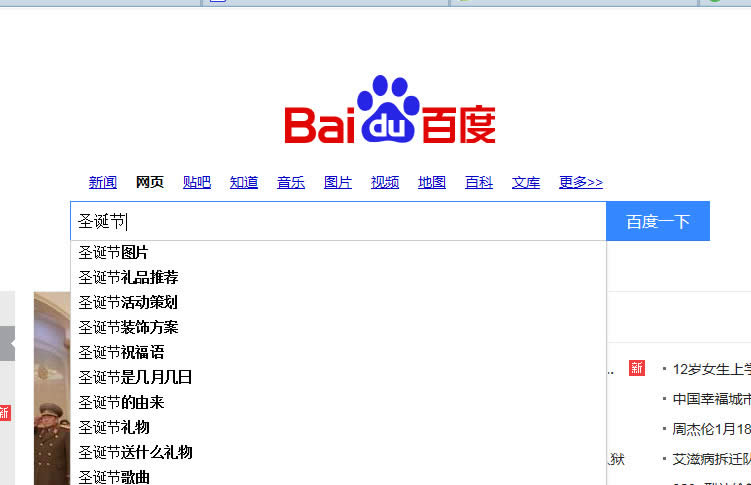The width and height of the screenshot is (751, 485).
Task: Click the 圣诞节 search input field
Action: tap(338, 221)
